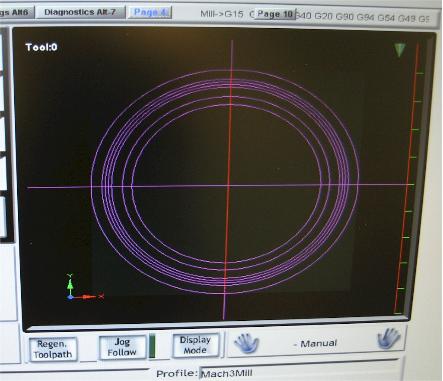Screen dimensions: 443x381
Task: Click the red vertical scale bar on right
Action: click(407, 178)
